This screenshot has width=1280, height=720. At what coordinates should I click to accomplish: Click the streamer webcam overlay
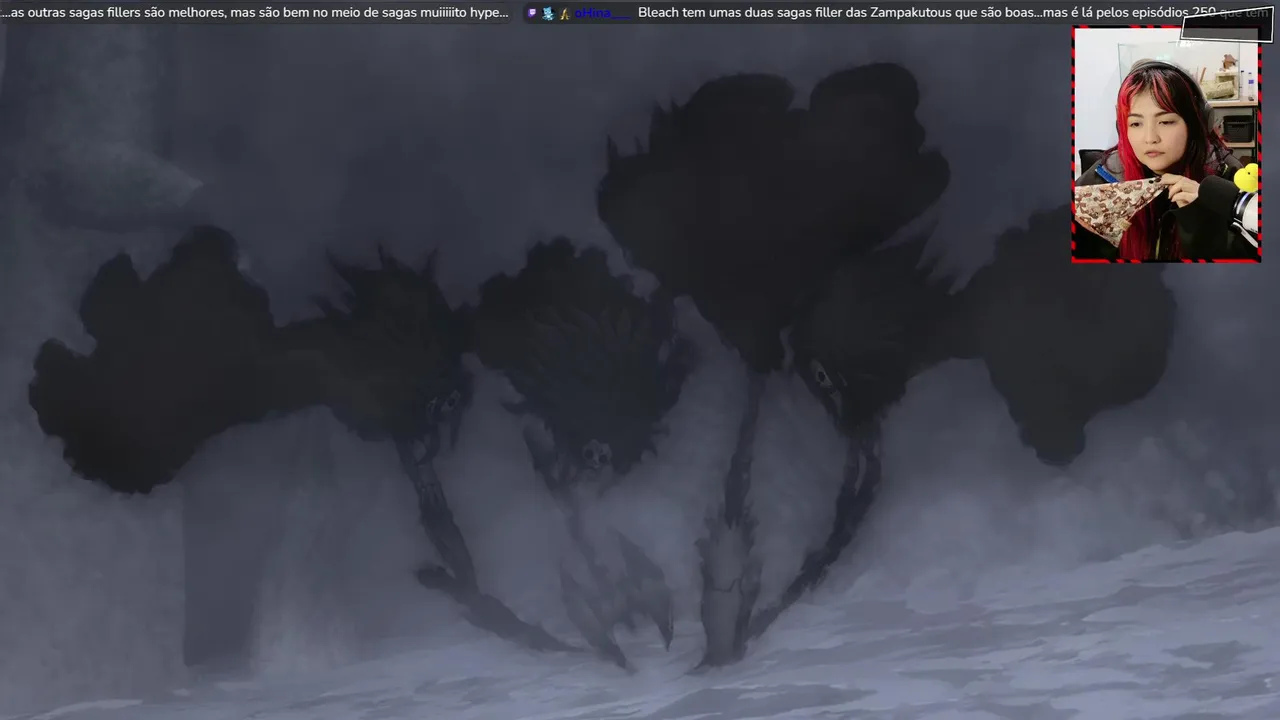click(1166, 144)
